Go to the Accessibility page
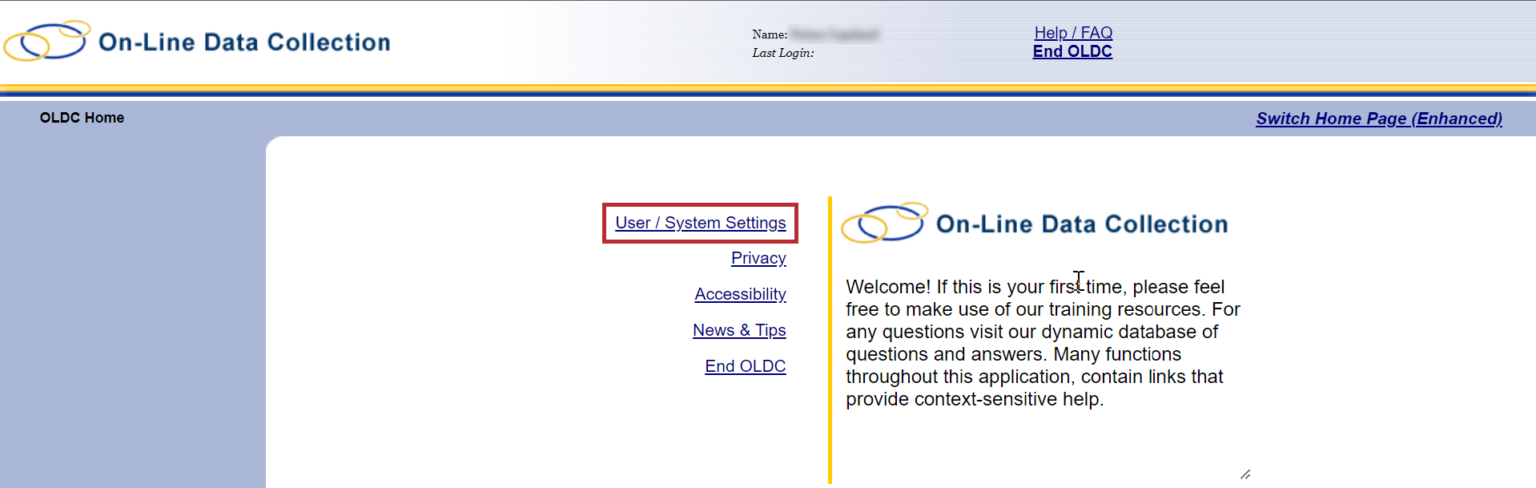This screenshot has height=488, width=1536. pos(740,294)
